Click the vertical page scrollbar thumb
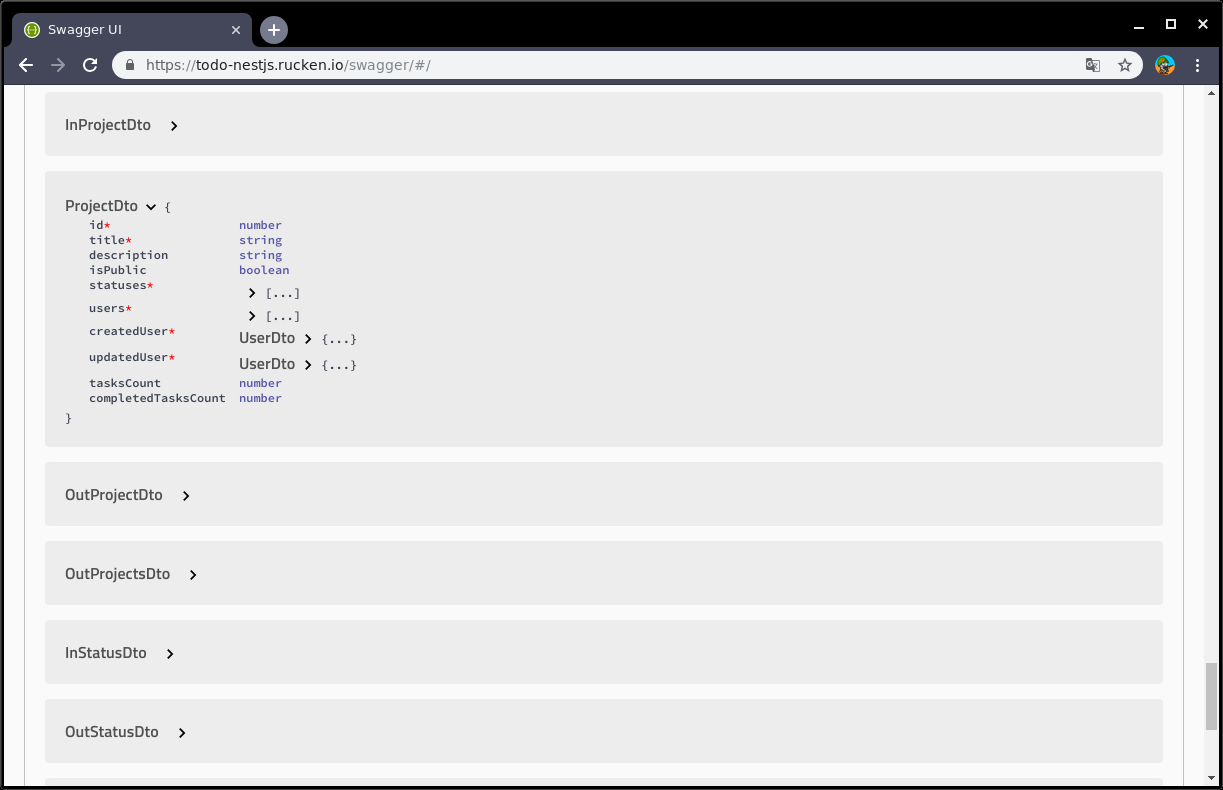1223x790 pixels. coord(1212,697)
